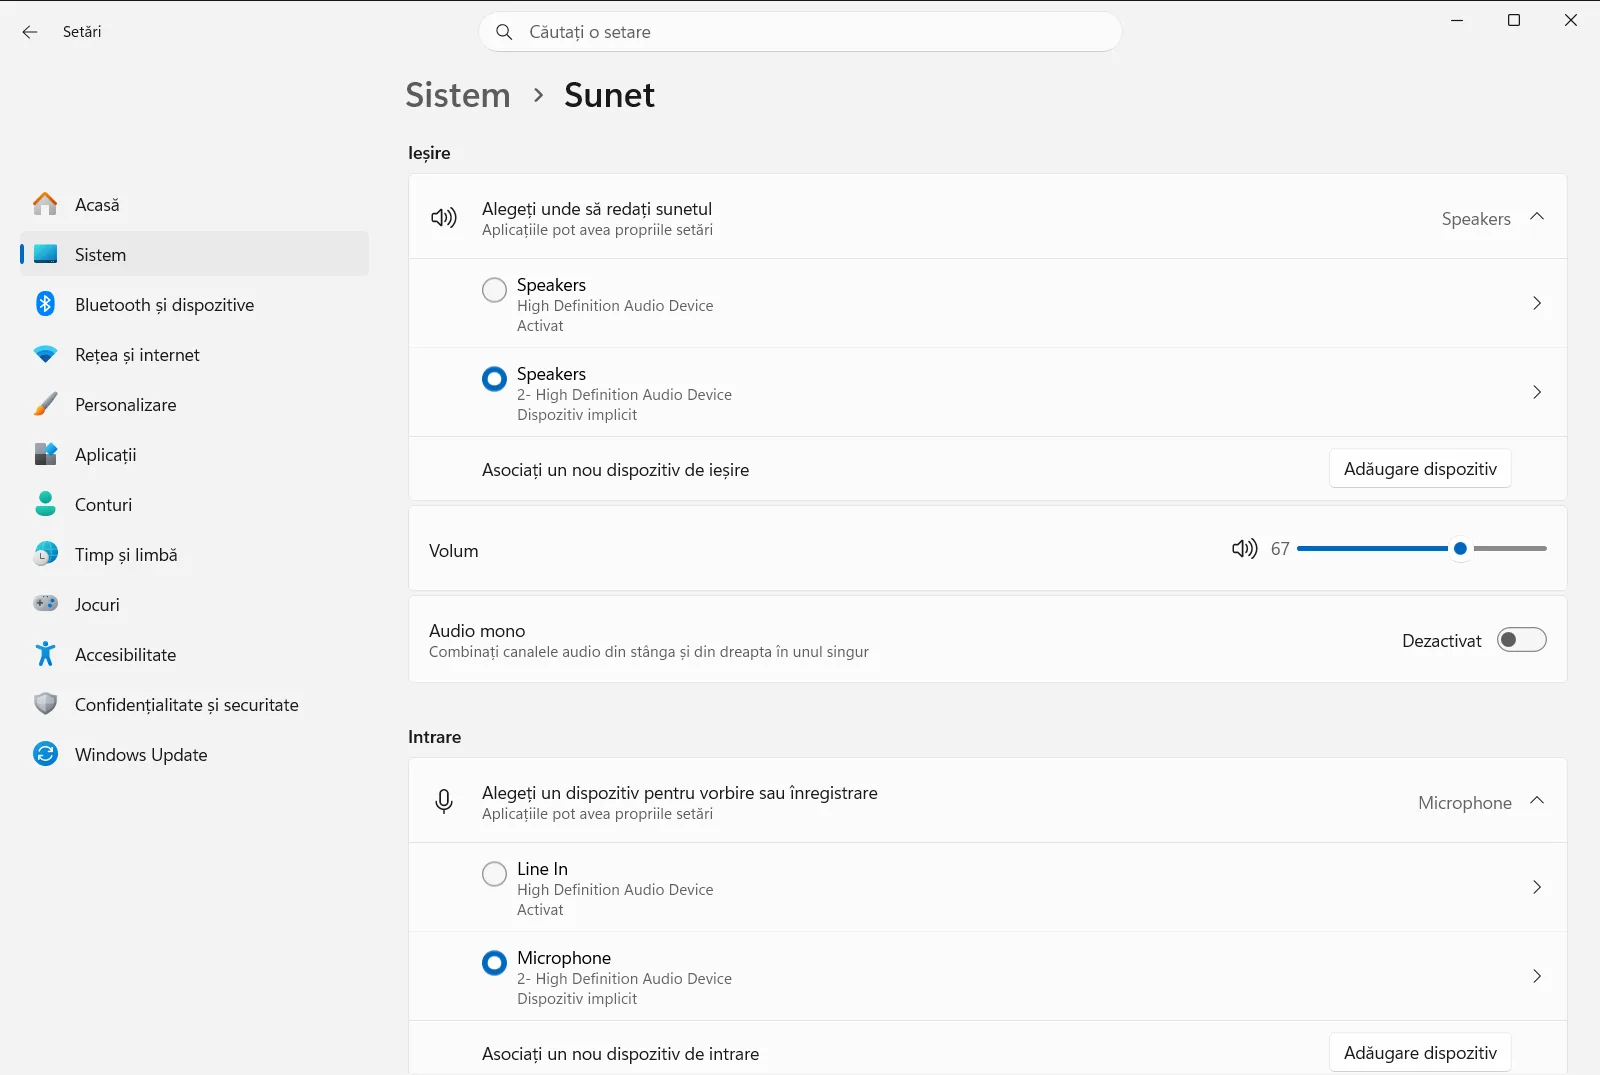The image size is (1600, 1075).
Task: Select Microphone input radio button
Action: click(x=494, y=963)
